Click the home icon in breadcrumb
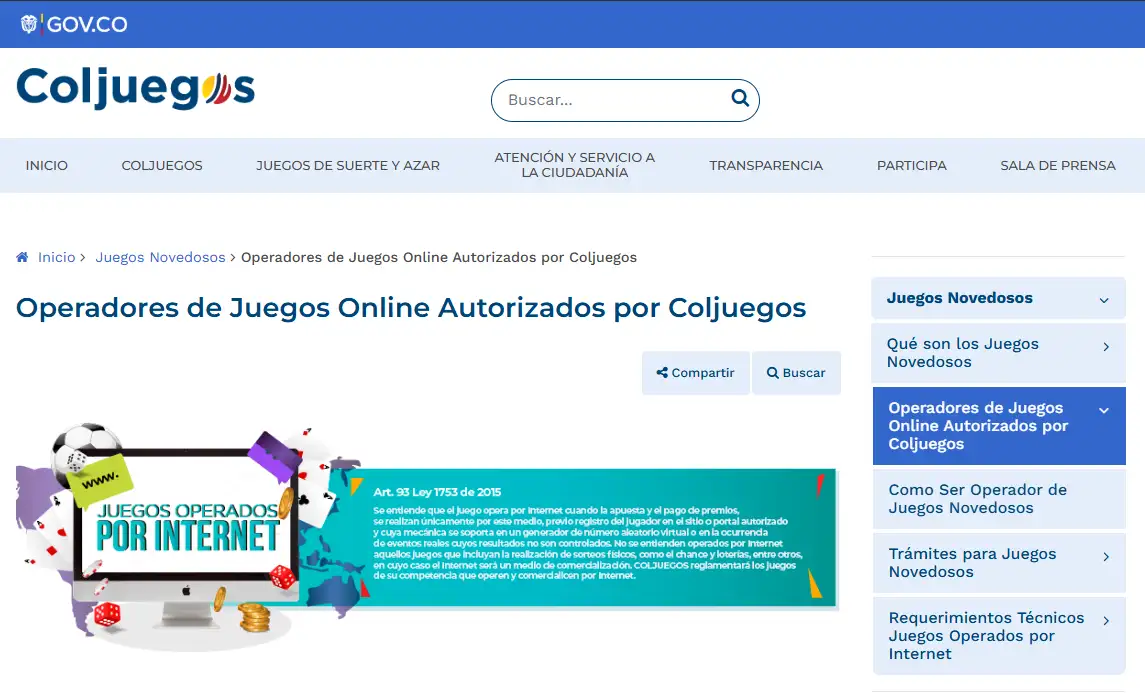This screenshot has width=1145, height=696. tap(23, 257)
